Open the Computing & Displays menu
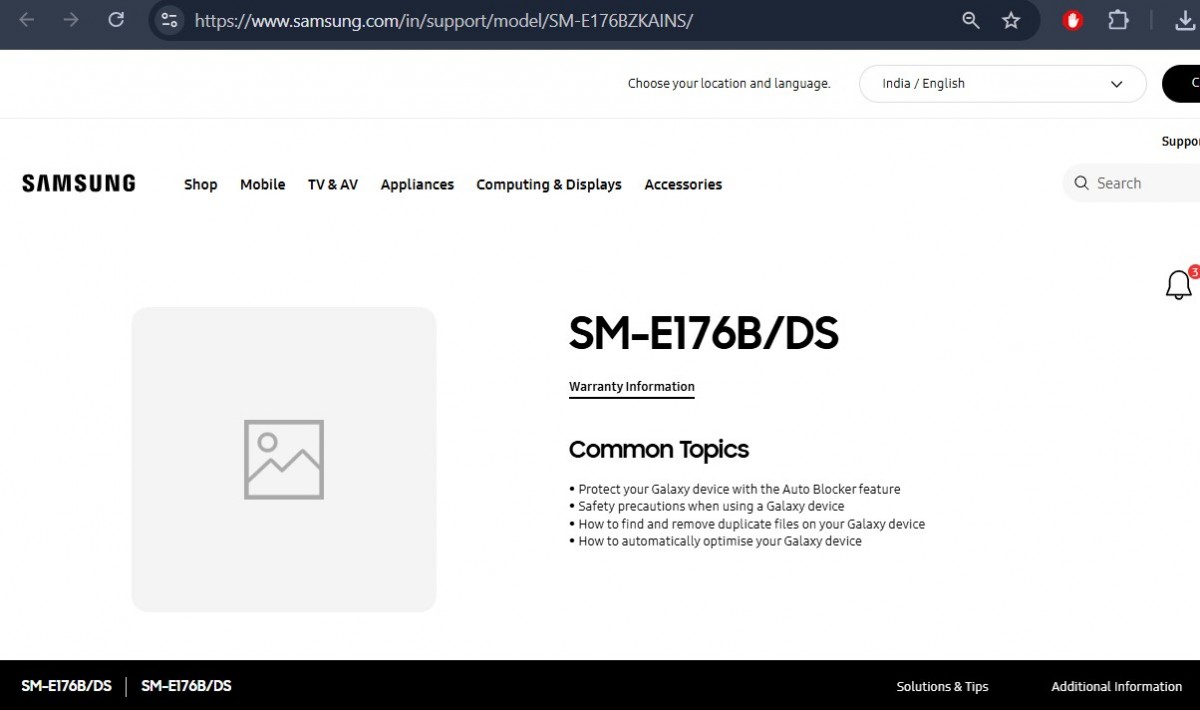1200x710 pixels. [x=548, y=184]
